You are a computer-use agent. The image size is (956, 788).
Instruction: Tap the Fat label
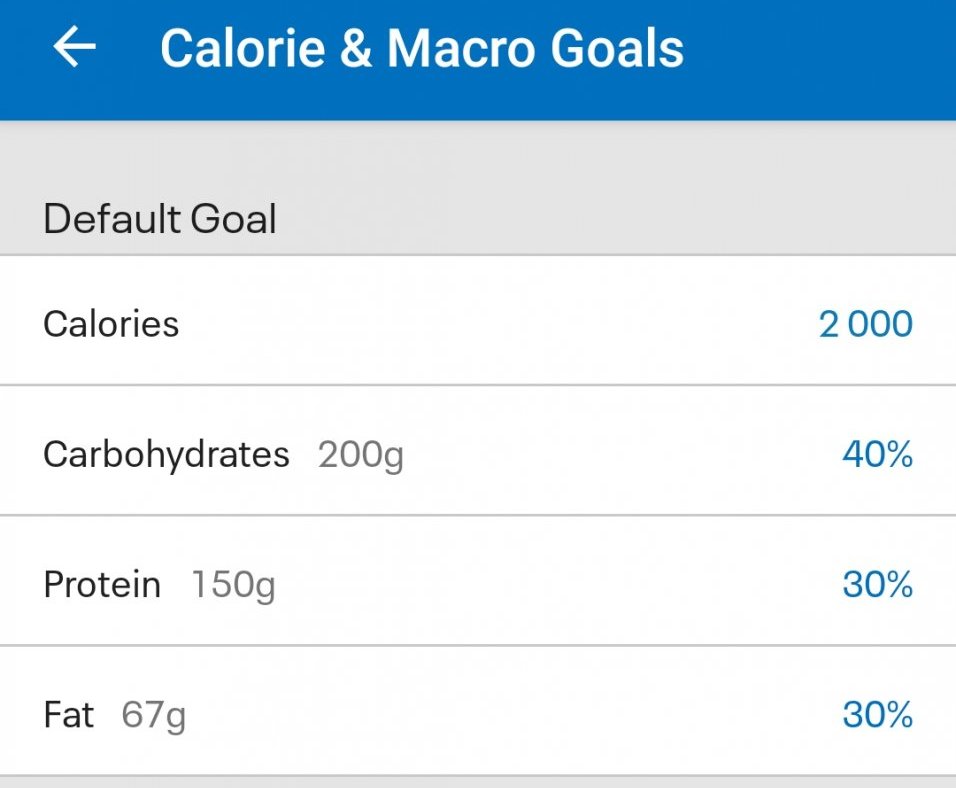69,715
